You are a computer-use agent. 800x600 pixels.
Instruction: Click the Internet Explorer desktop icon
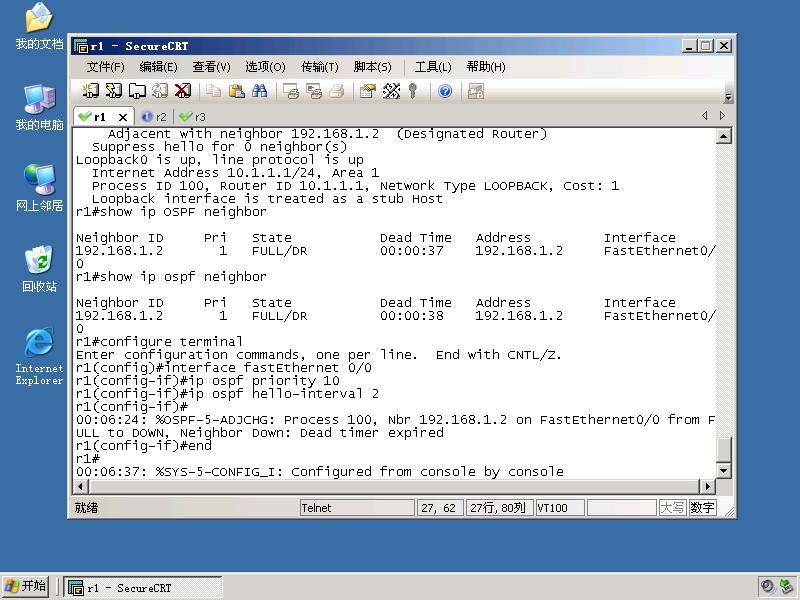click(39, 356)
